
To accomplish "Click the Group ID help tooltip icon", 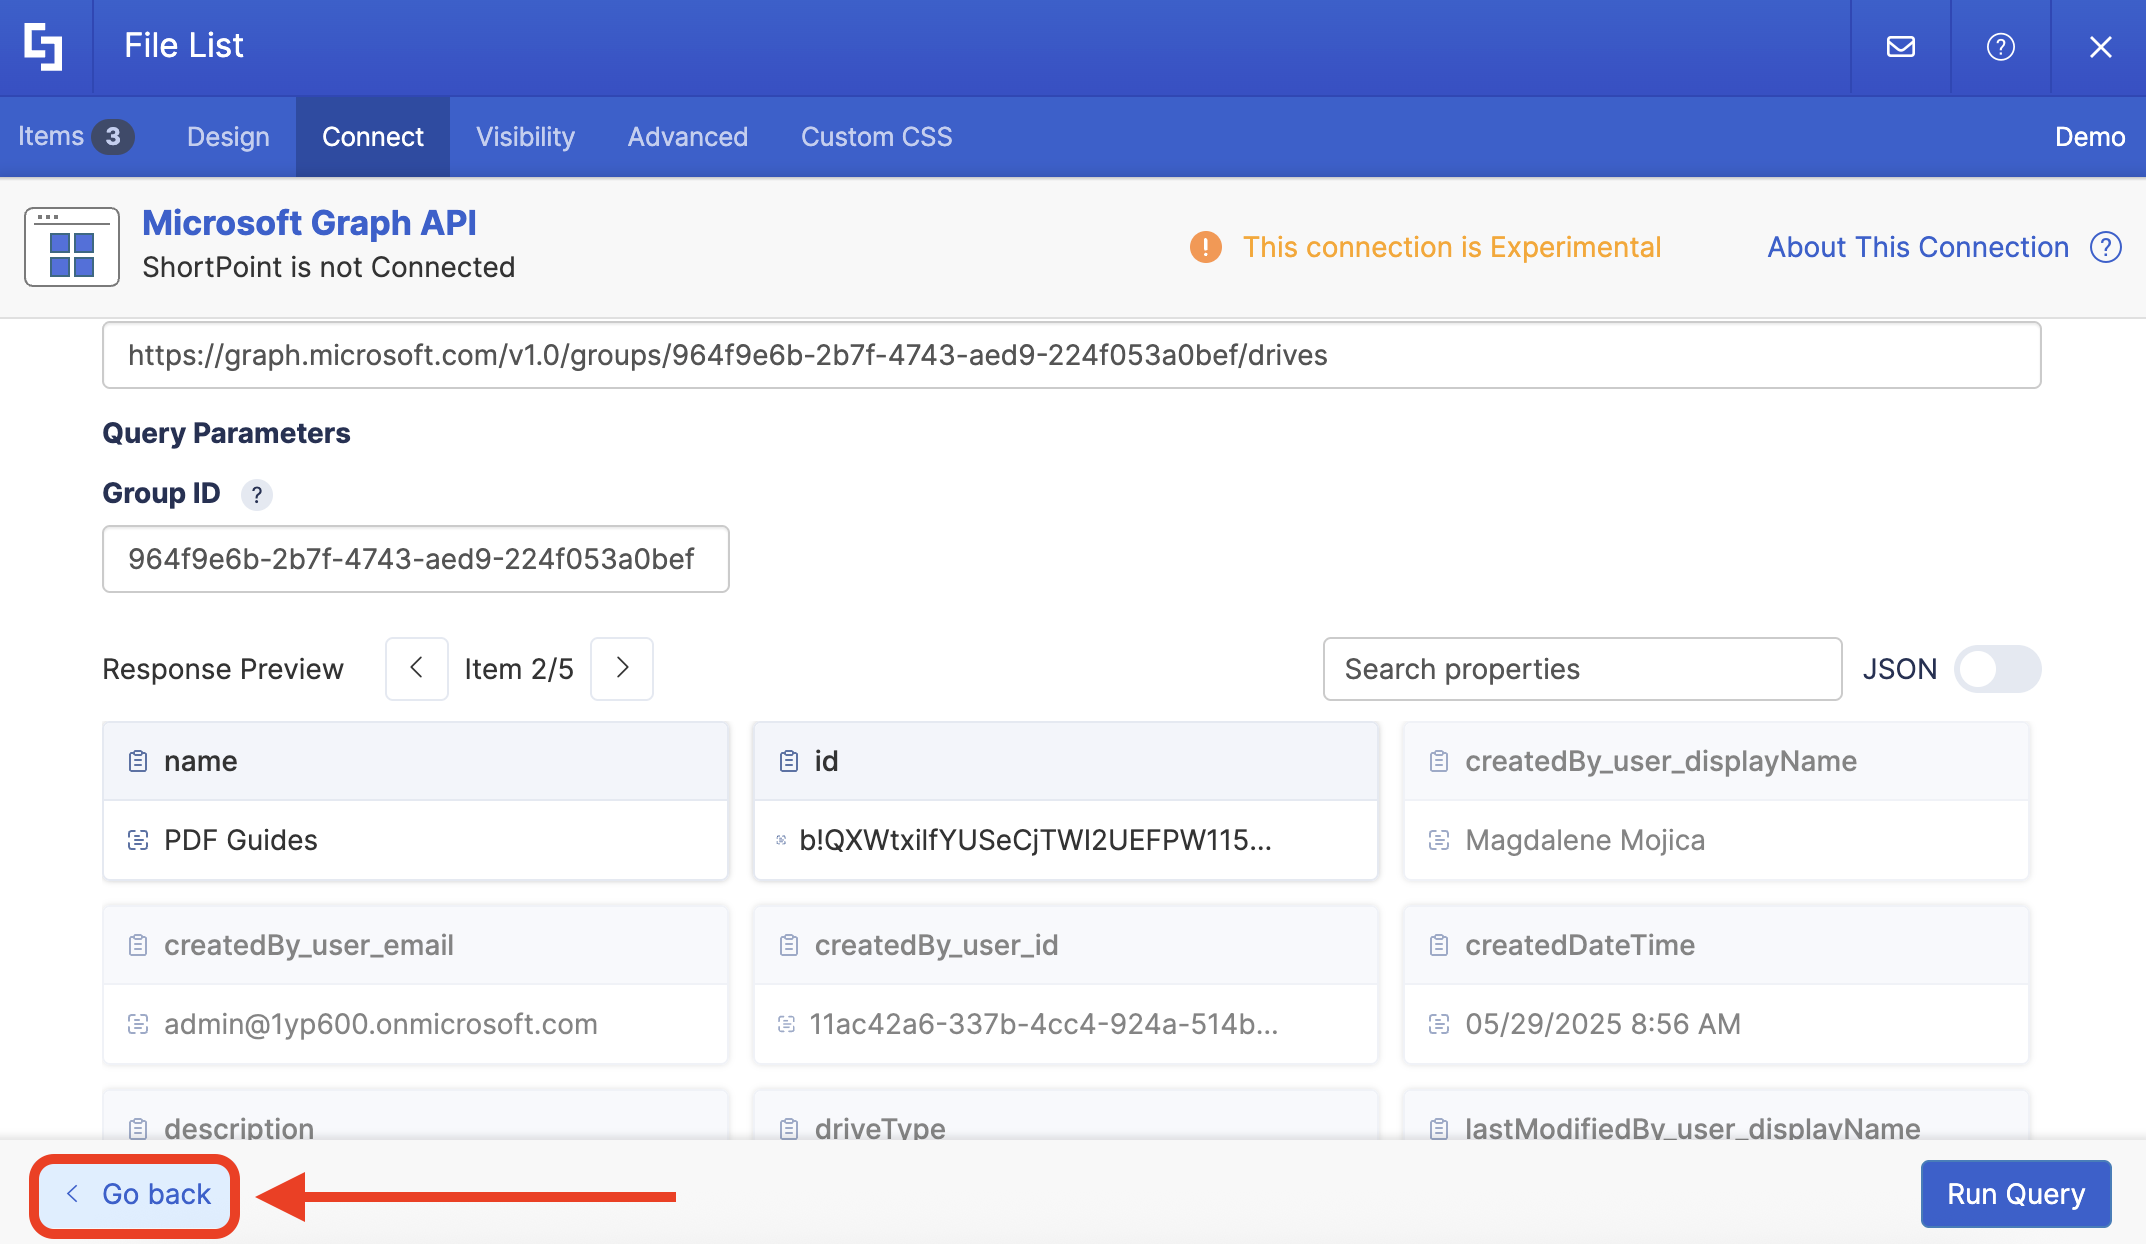I will click(x=257, y=495).
